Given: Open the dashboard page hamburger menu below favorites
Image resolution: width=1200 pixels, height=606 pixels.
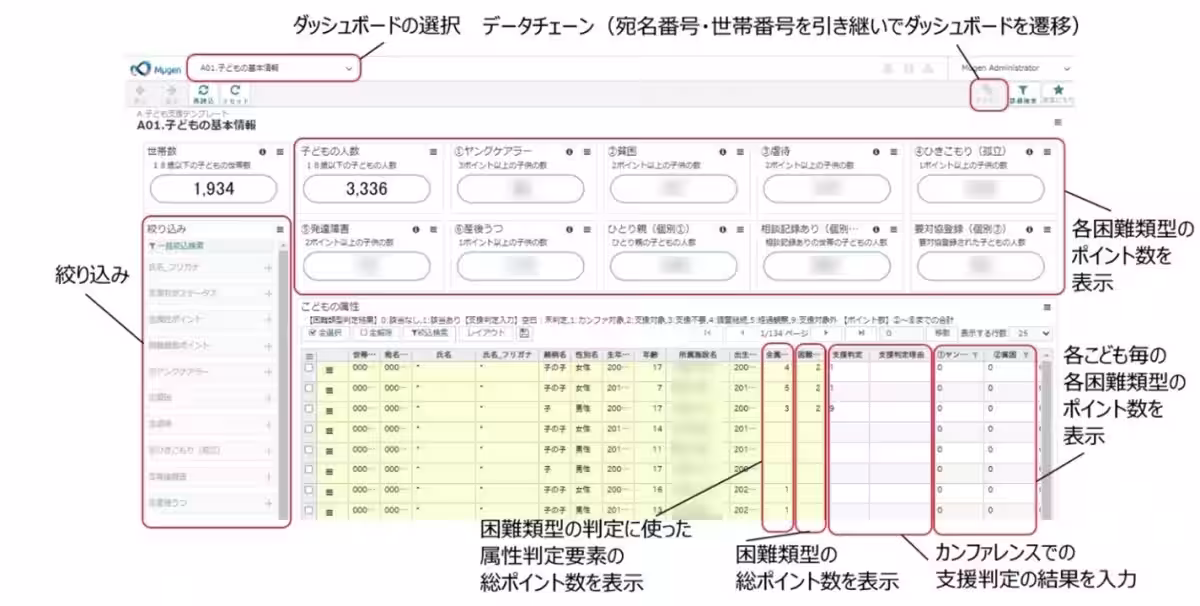Looking at the screenshot, I should (x=1057, y=122).
